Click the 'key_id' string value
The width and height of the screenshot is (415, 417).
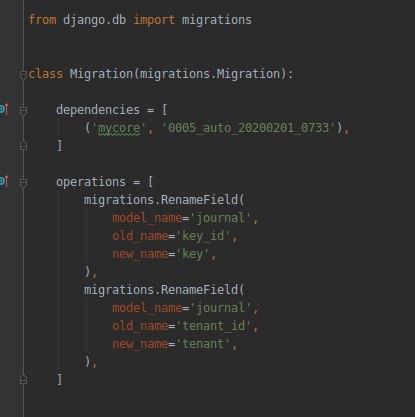coord(203,236)
